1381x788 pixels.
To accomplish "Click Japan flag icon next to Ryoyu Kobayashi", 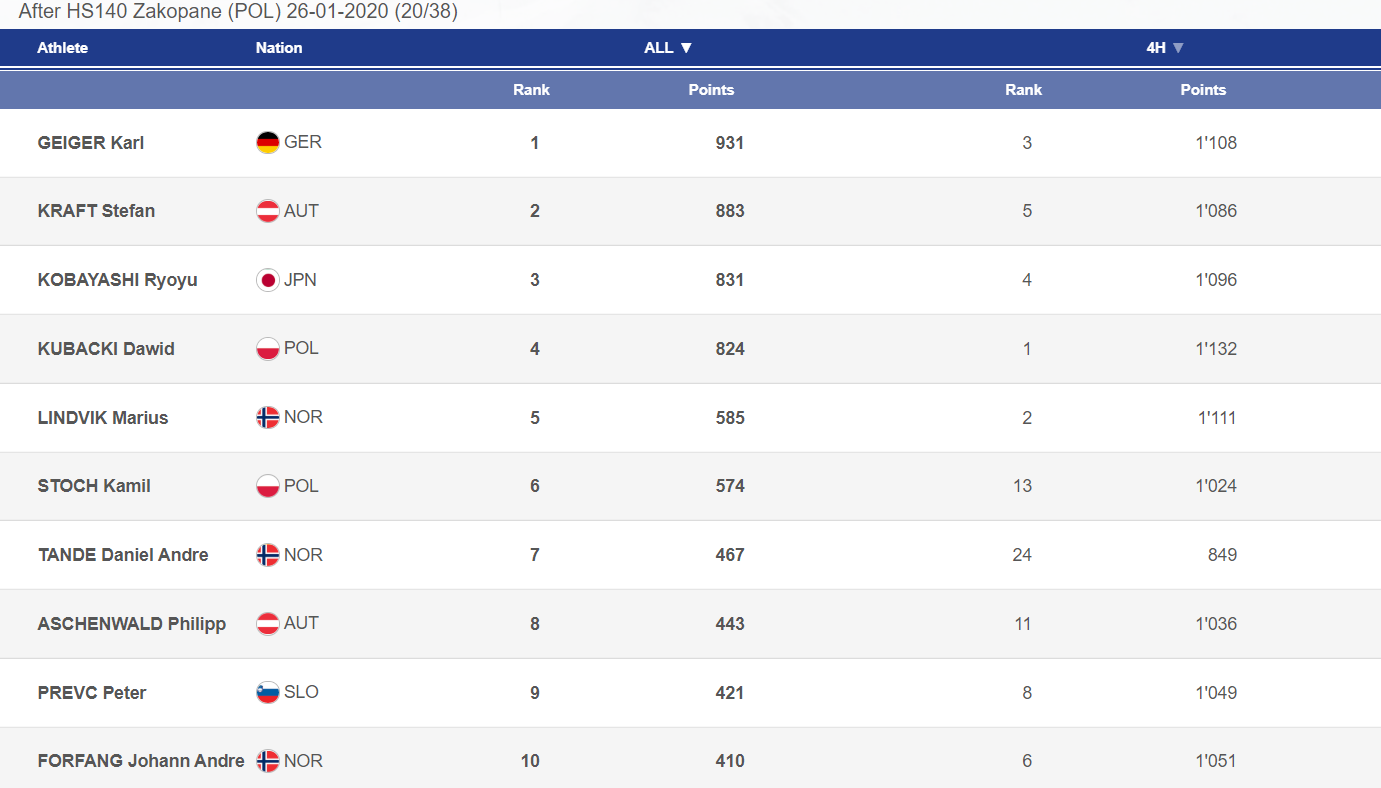I will tap(267, 280).
